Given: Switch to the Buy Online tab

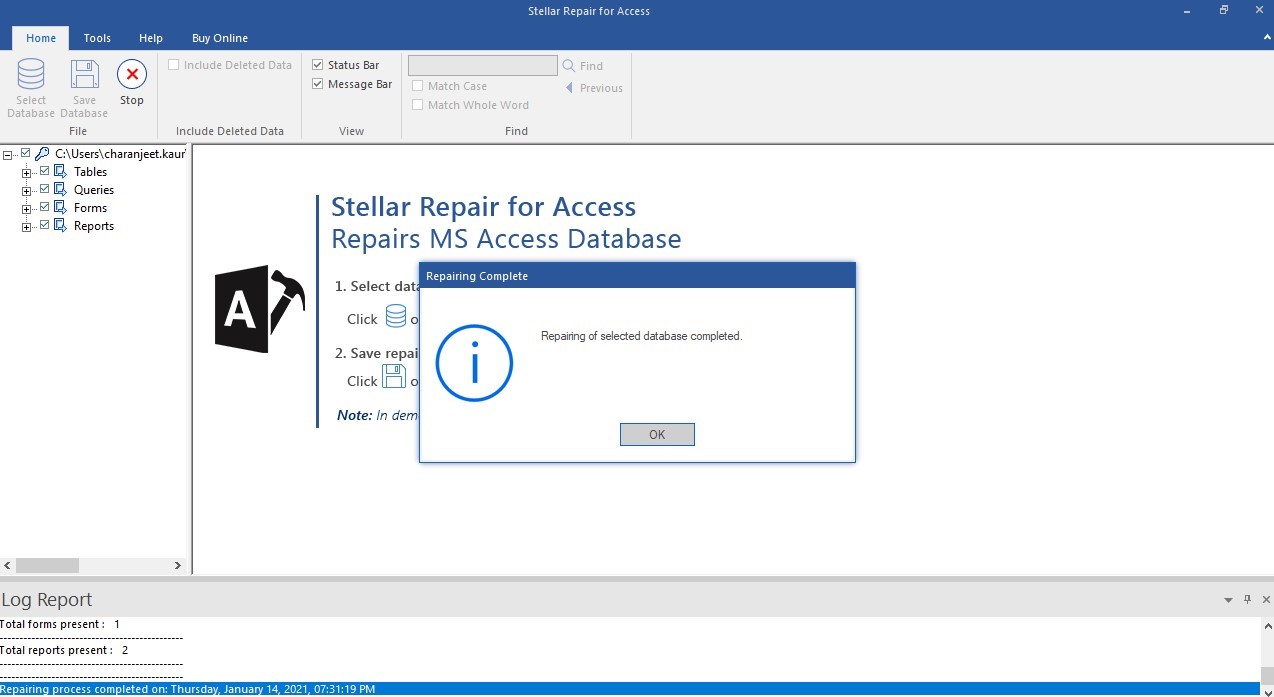Looking at the screenshot, I should [x=219, y=38].
